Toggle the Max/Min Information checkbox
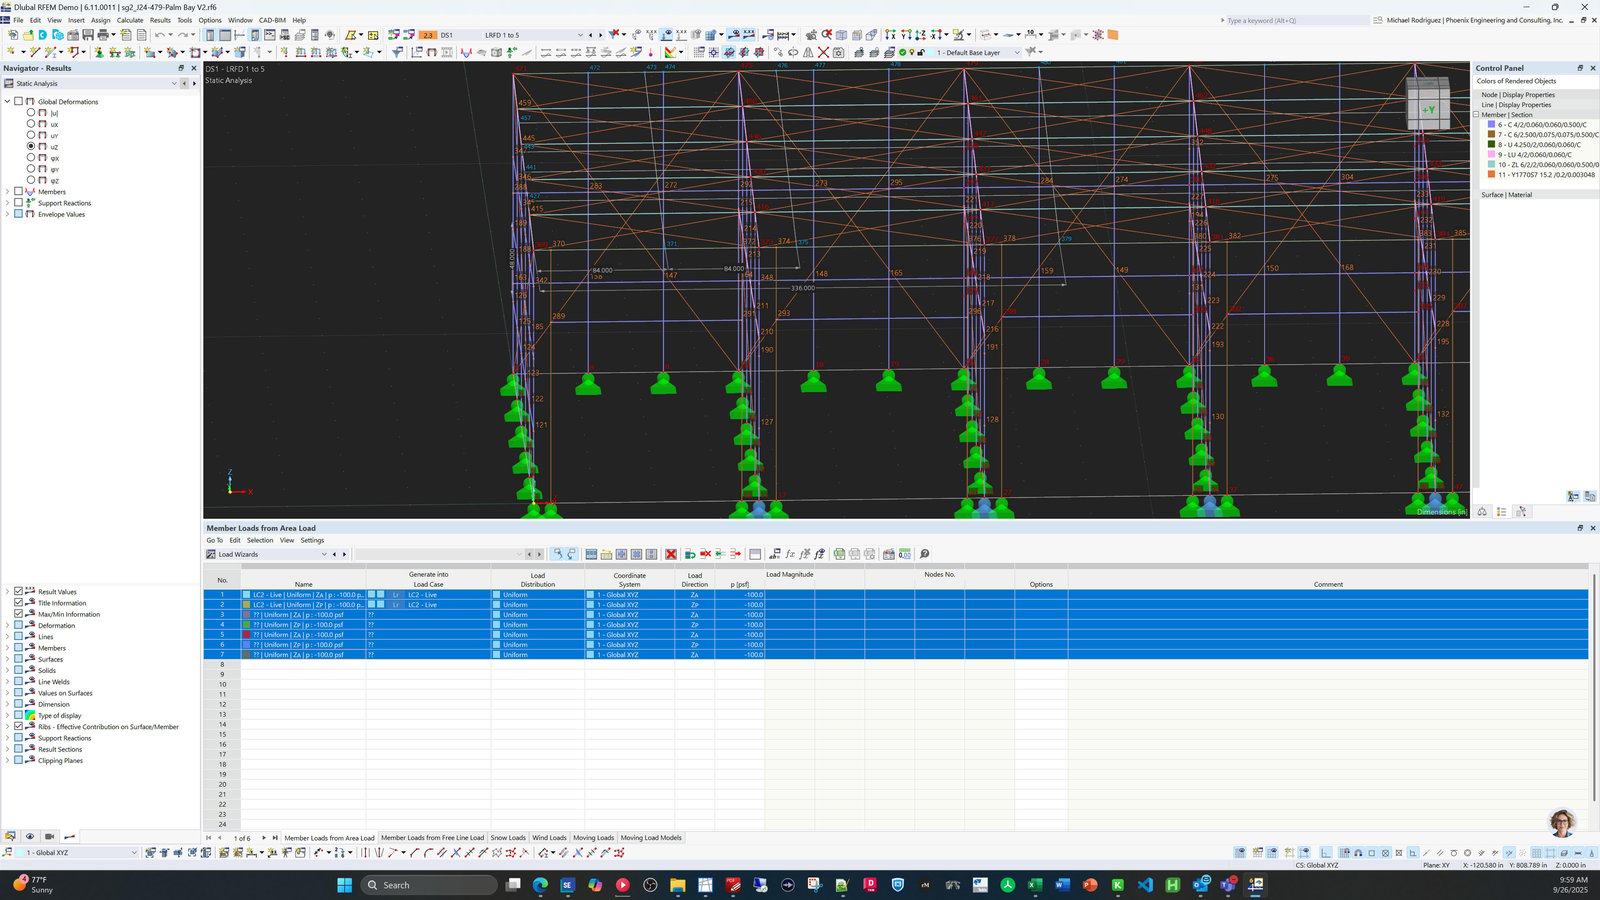1600x900 pixels. [x=18, y=614]
